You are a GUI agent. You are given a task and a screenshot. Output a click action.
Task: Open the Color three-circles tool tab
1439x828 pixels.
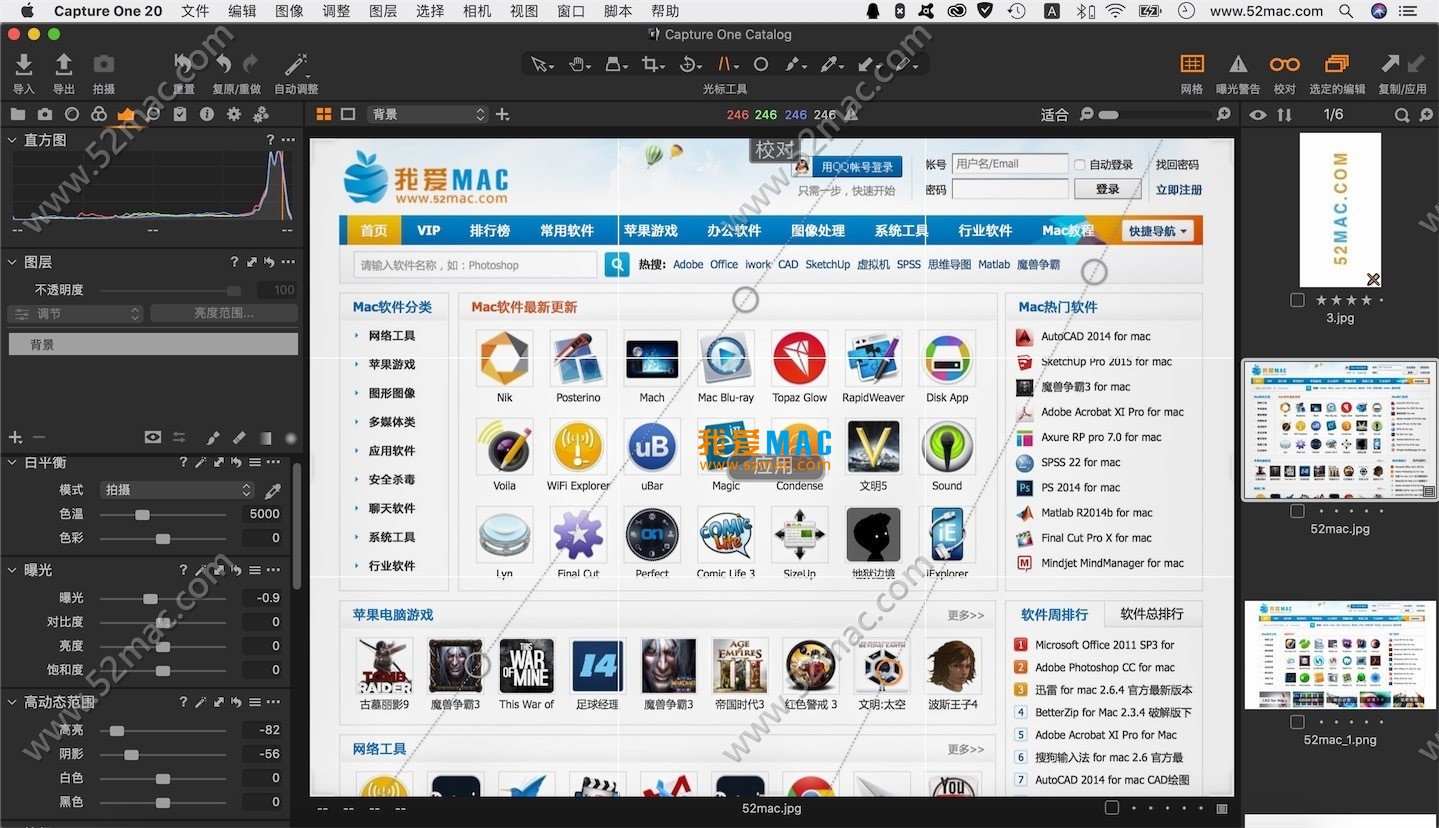coord(99,114)
